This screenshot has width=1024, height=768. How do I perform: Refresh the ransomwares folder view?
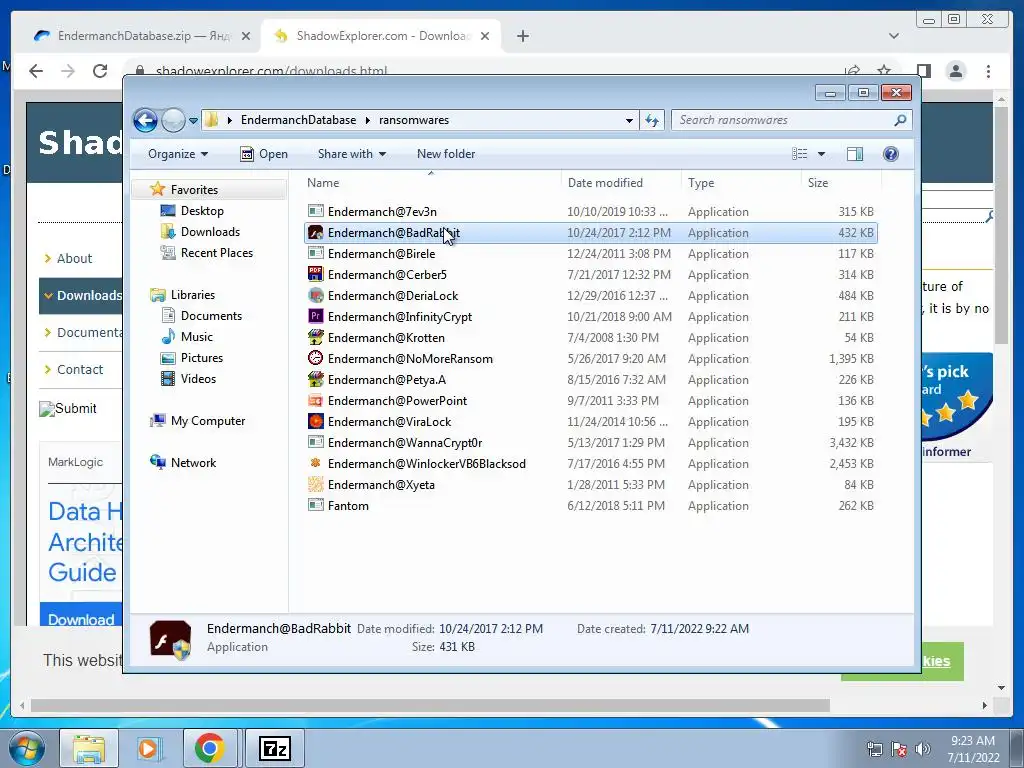click(x=652, y=120)
